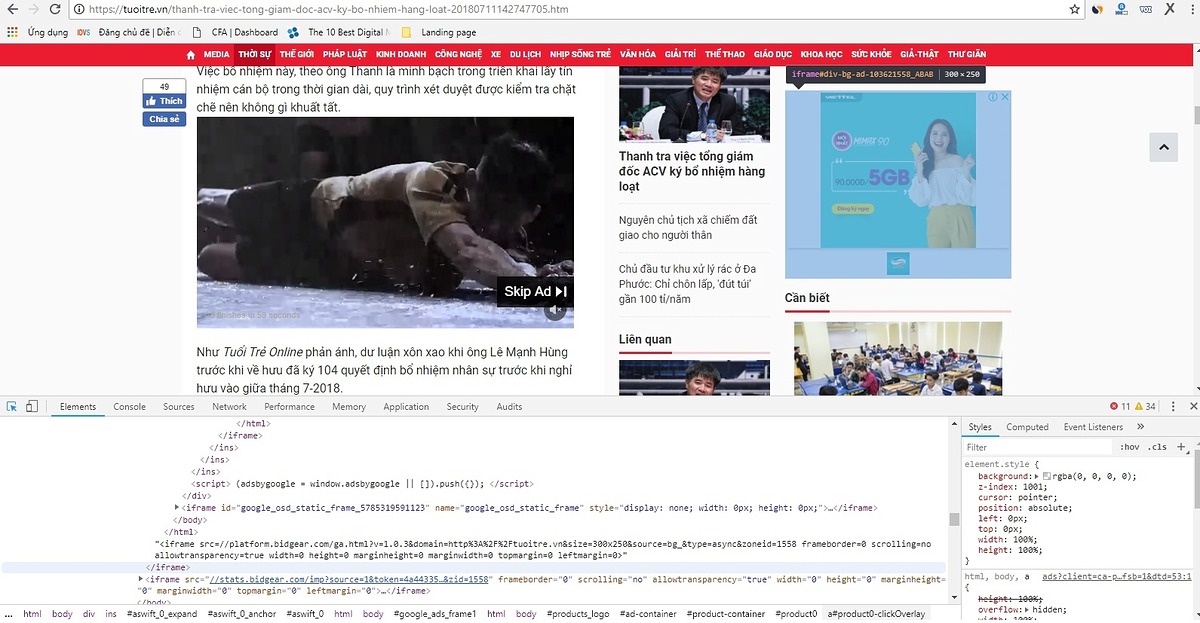
Task: Open article about khu xử lý rác Đa Phước
Action: (687, 284)
